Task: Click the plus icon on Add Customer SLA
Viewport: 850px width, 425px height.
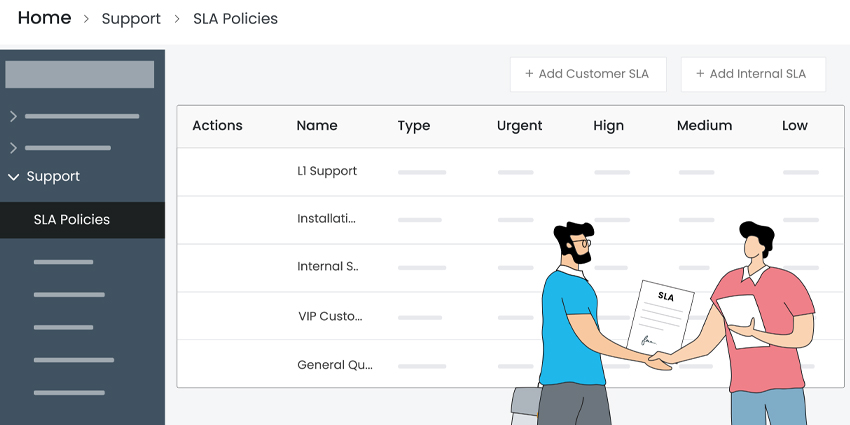Action: click(529, 74)
